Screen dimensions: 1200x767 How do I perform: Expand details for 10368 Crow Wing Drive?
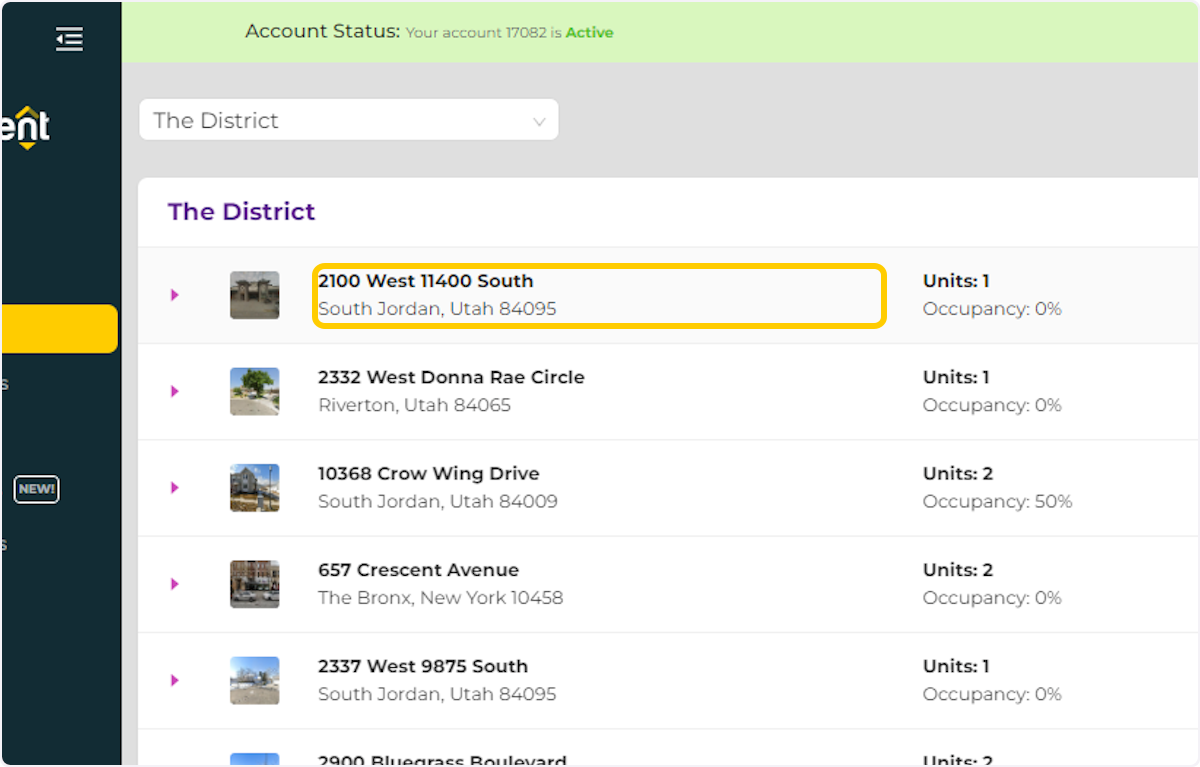[x=175, y=487]
